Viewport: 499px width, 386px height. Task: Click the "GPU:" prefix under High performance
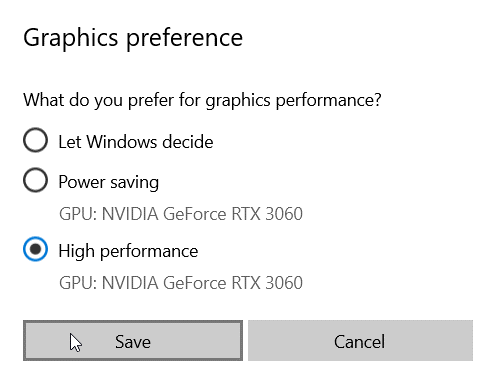click(78, 283)
